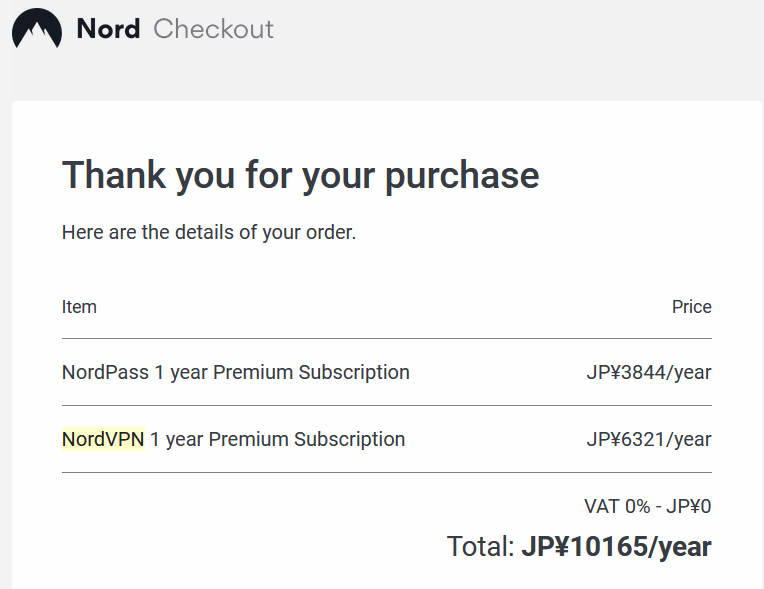The height and width of the screenshot is (589, 764).
Task: Click the highlighted NordVPN word
Action: click(x=103, y=439)
